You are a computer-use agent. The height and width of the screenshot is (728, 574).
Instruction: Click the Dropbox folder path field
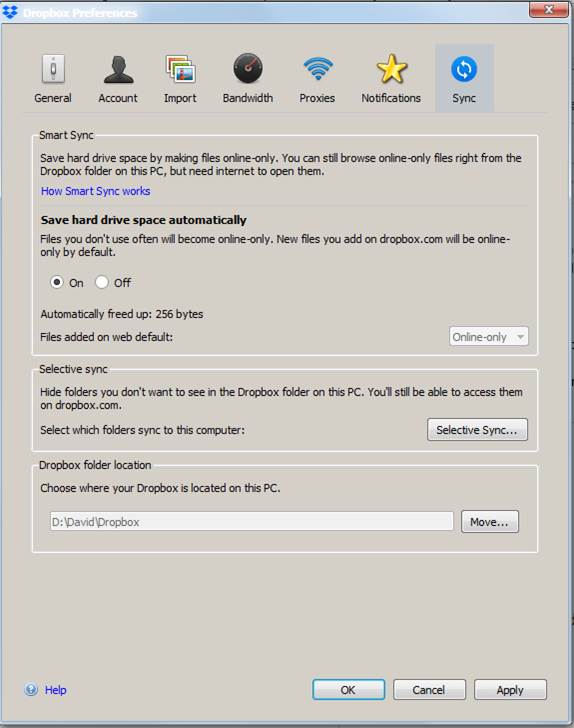[252, 521]
